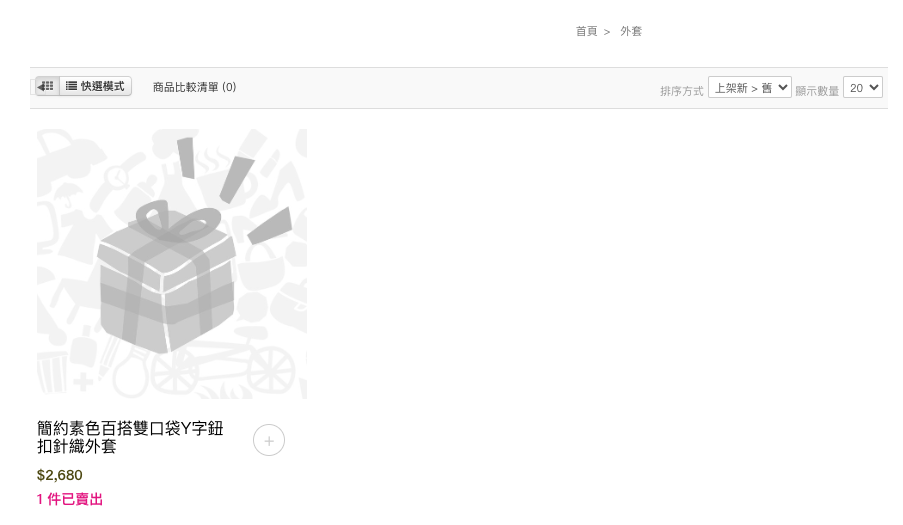This screenshot has width=903, height=525.
Task: Click the breadcrumb > separator after 首頁
Action: (607, 32)
